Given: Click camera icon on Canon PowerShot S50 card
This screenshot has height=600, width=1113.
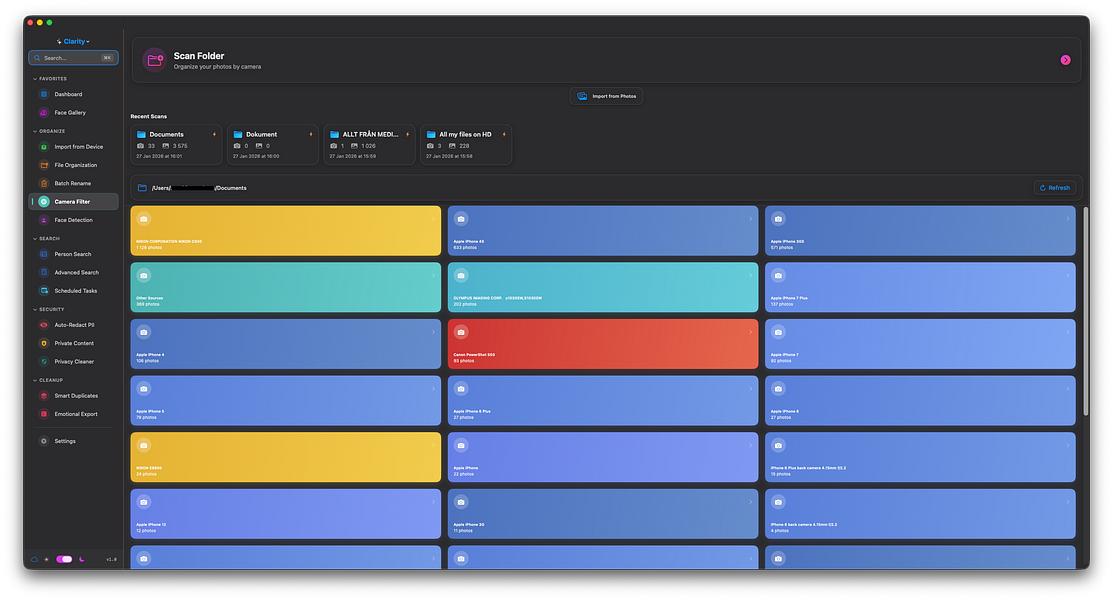Looking at the screenshot, I should [x=461, y=332].
